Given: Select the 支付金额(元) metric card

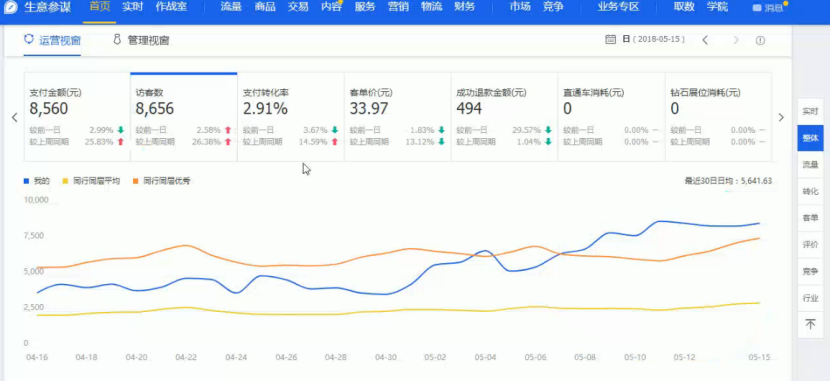Looking at the screenshot, I should [77, 117].
